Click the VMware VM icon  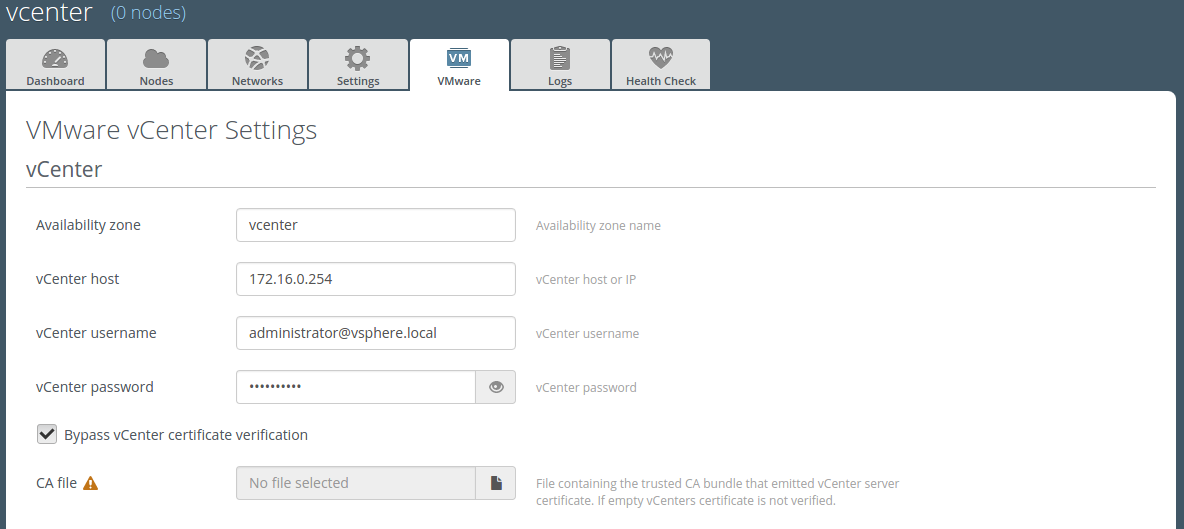click(459, 58)
